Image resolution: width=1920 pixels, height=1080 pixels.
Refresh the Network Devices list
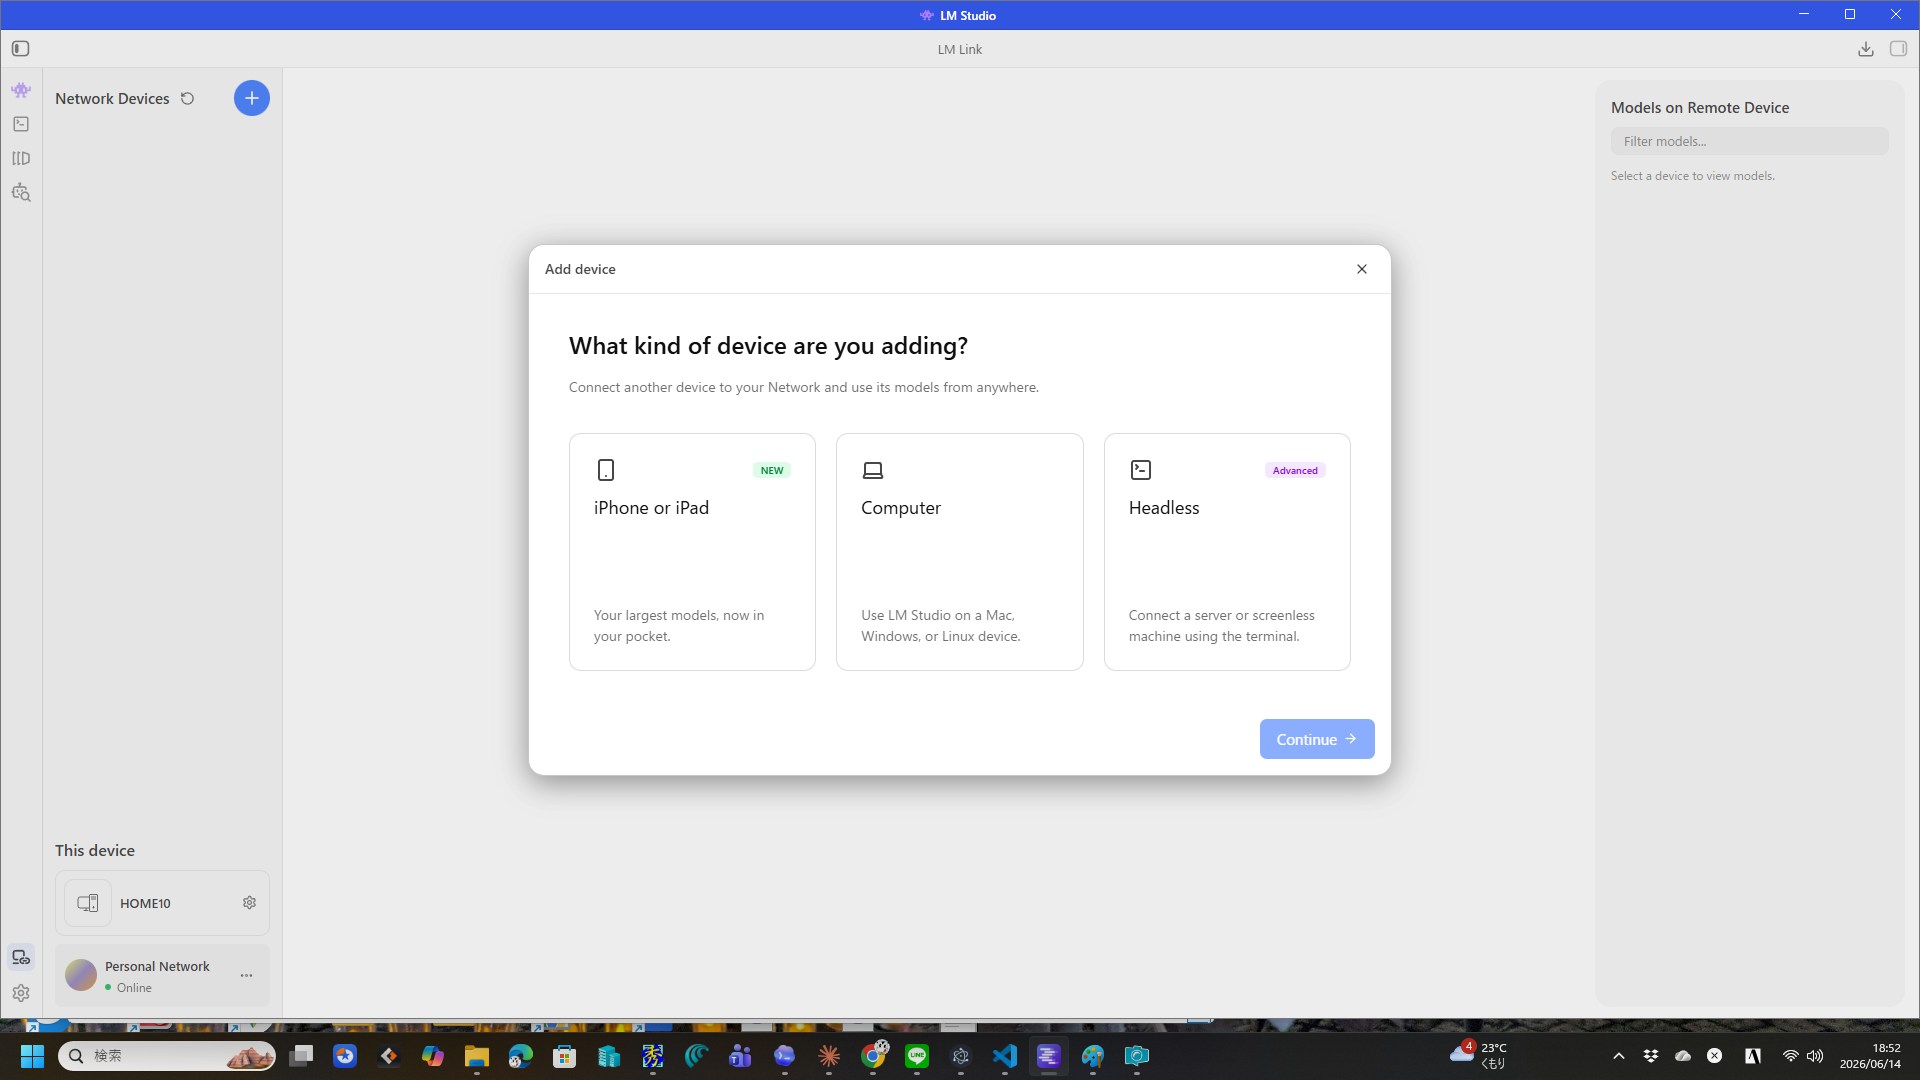click(187, 98)
